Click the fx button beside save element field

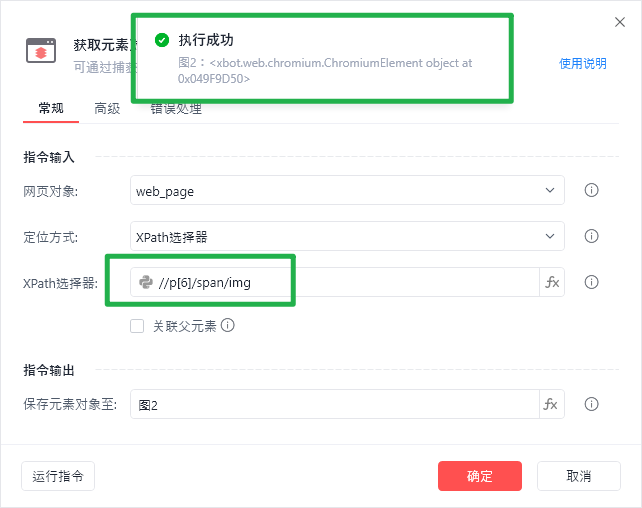[552, 404]
